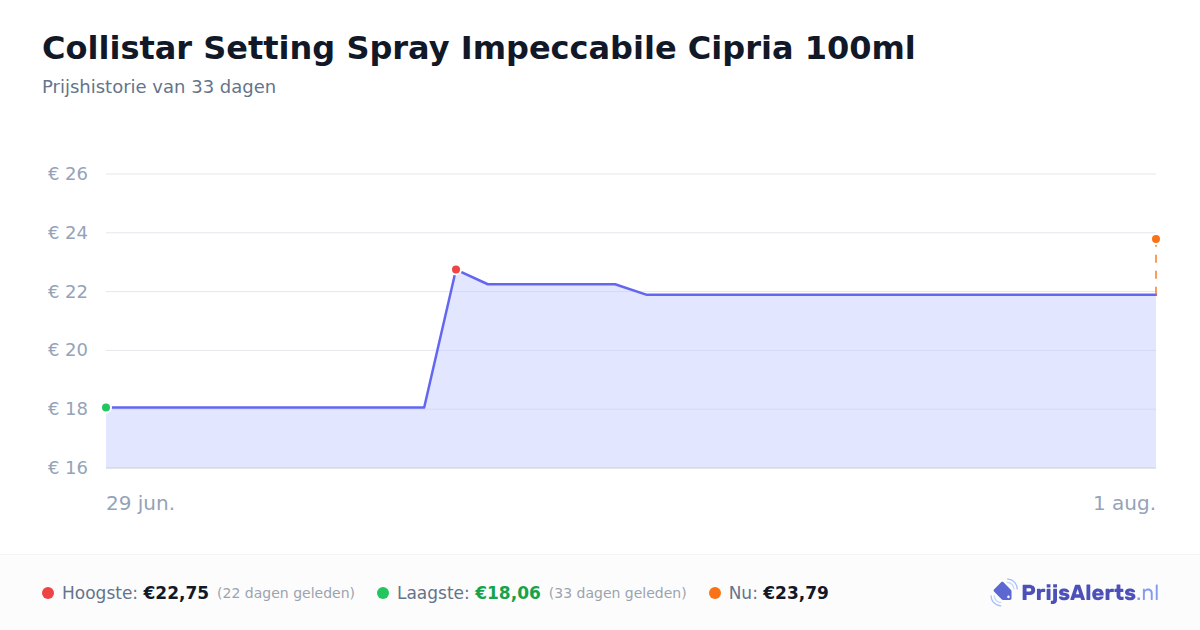1200x630 pixels.
Task: Click the product title Collistar Setting Spray
Action: [x=478, y=48]
